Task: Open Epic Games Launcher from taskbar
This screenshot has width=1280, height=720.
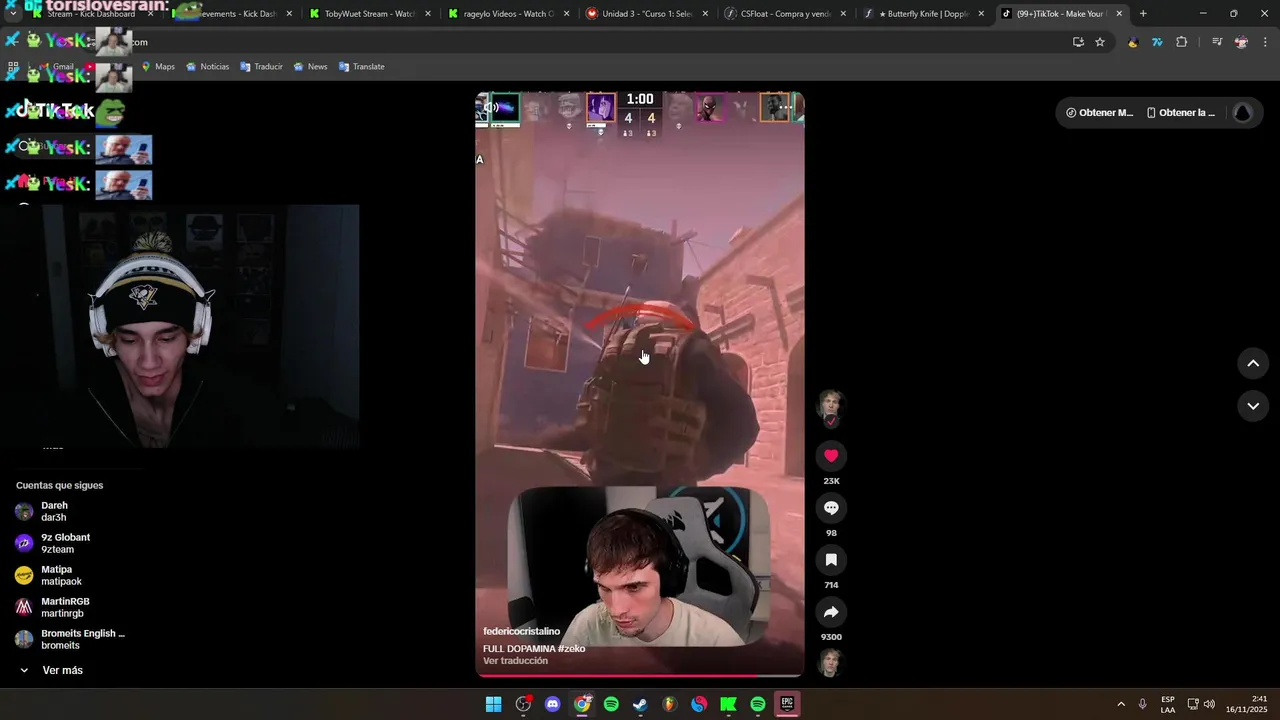Action: (x=787, y=705)
